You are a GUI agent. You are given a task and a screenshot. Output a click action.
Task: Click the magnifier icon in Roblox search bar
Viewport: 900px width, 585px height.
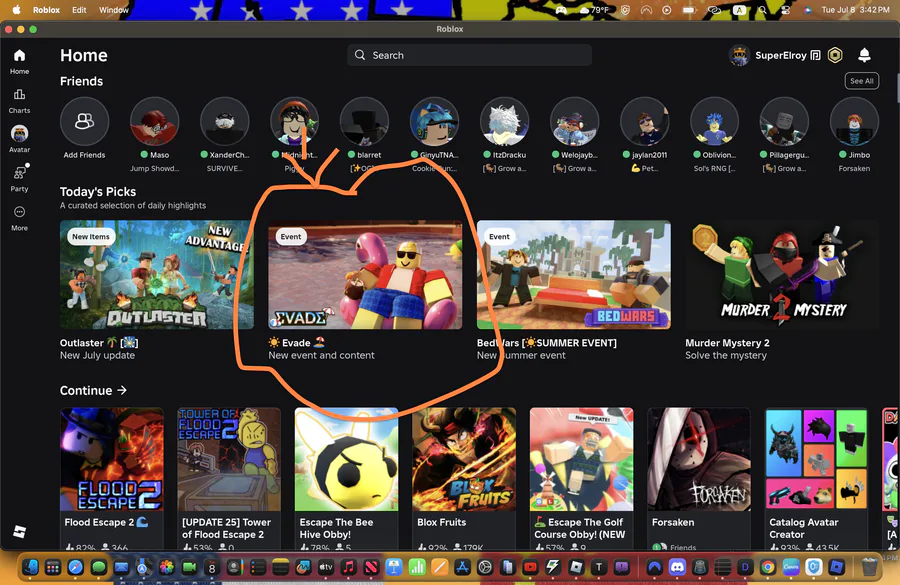360,55
